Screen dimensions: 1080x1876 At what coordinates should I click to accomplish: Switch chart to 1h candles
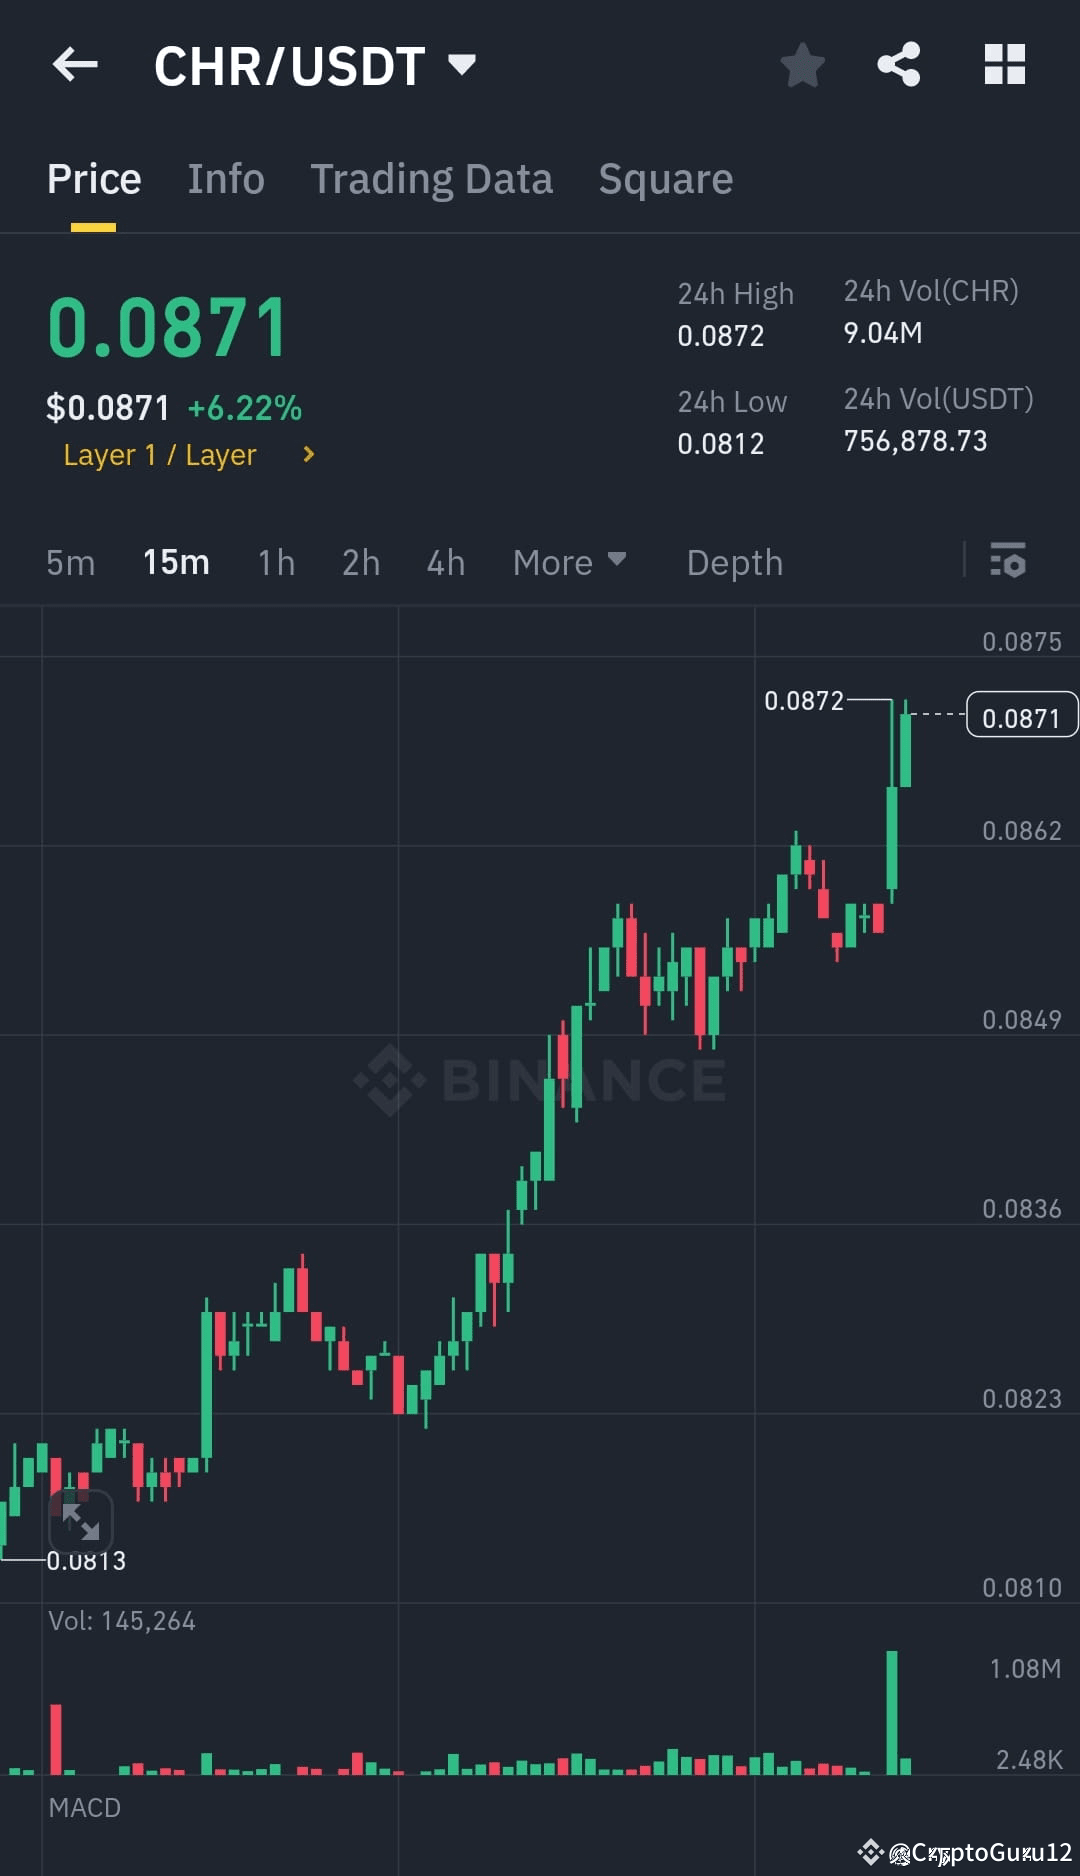pos(275,562)
